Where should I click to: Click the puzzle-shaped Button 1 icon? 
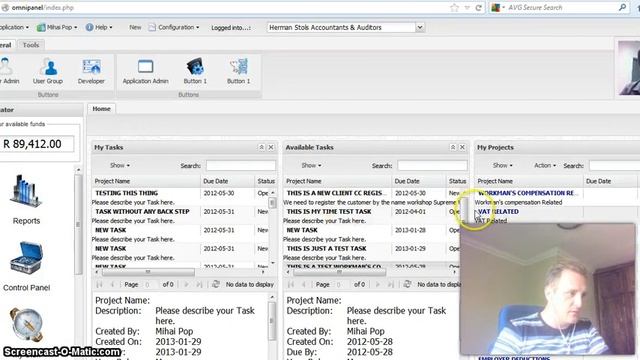pos(239,71)
